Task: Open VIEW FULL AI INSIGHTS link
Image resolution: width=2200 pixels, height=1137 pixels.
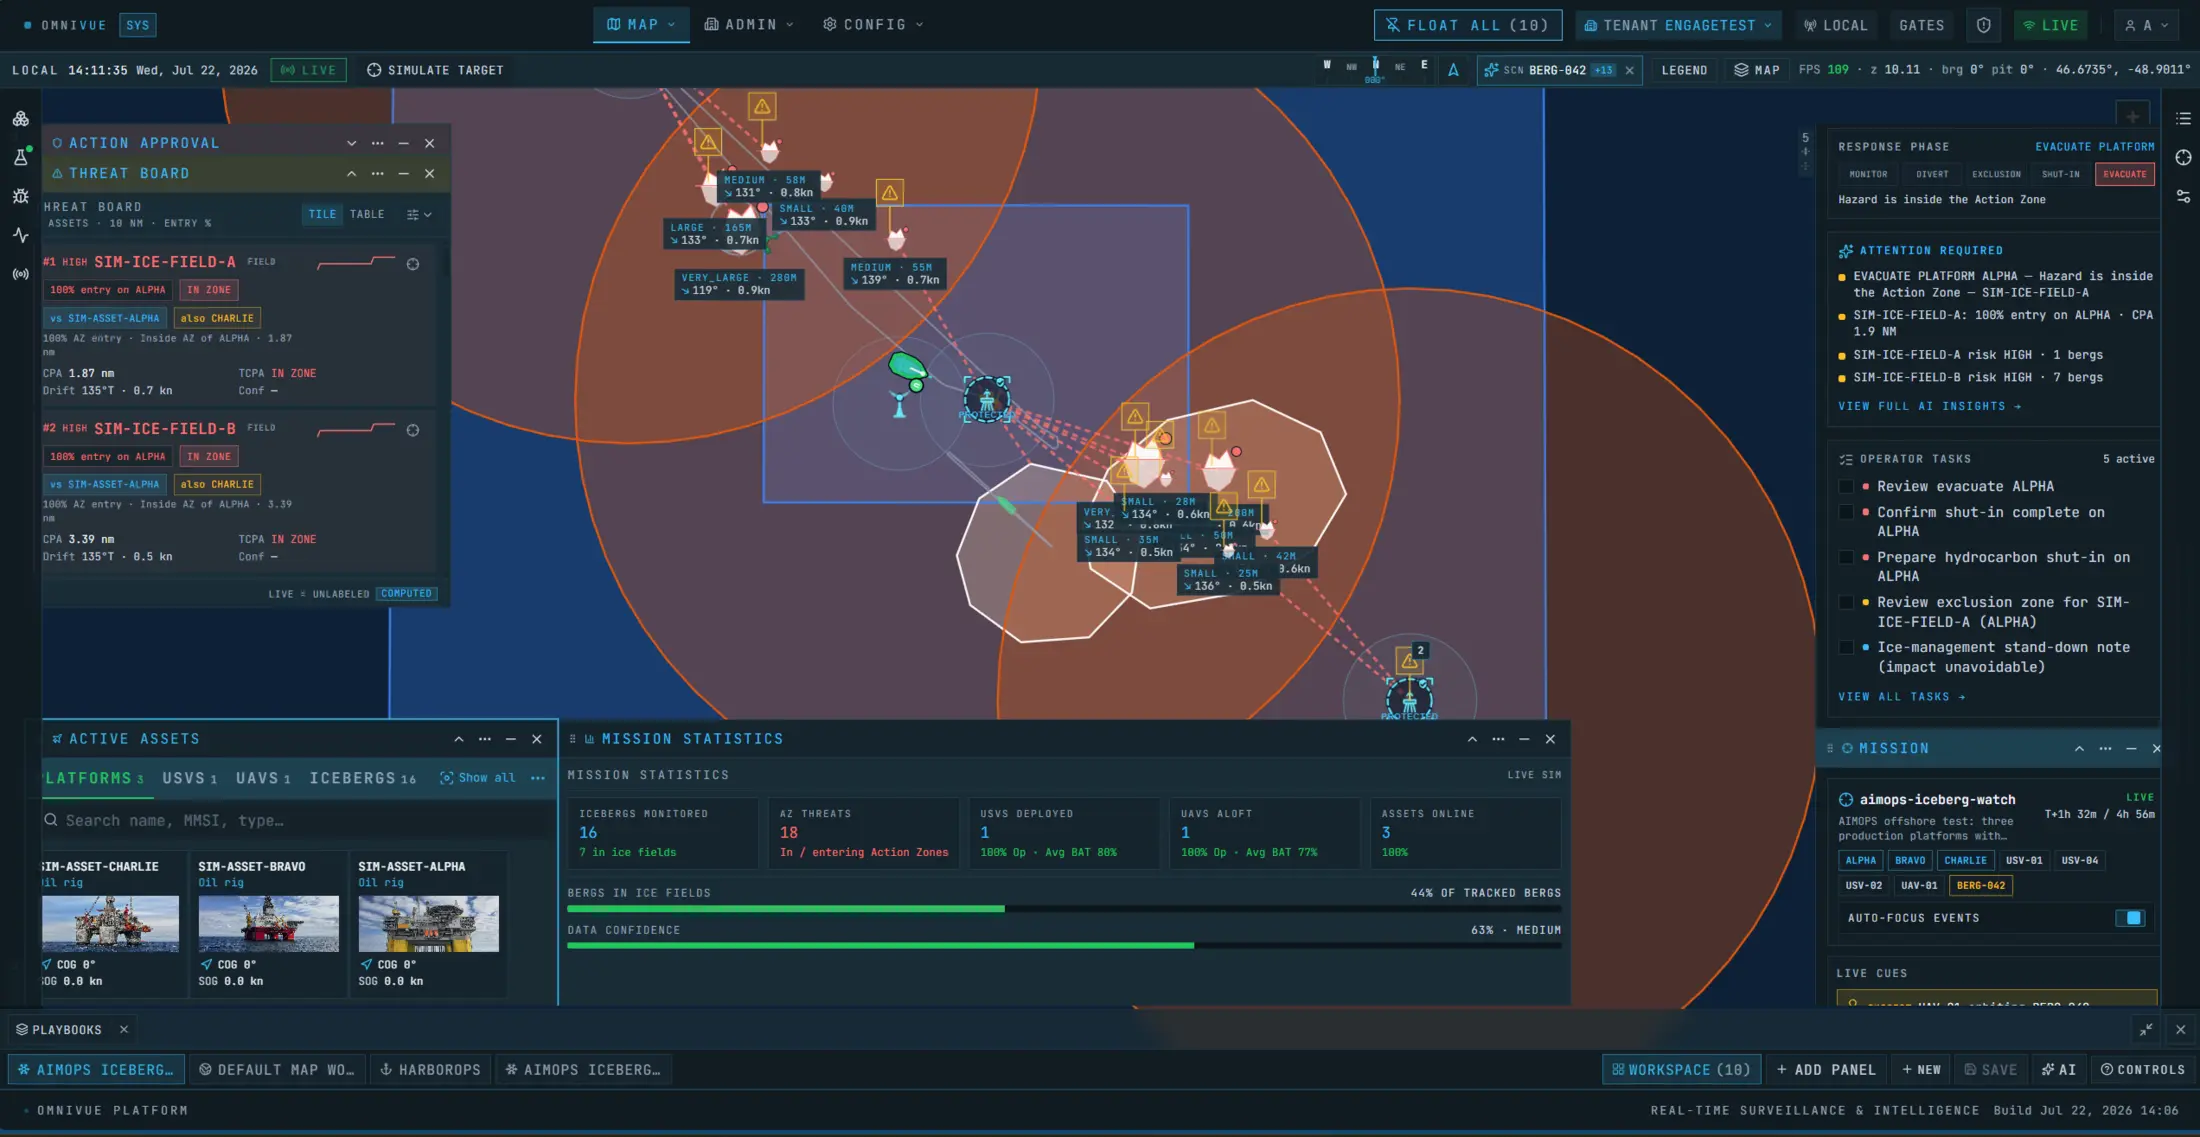Action: pyautogui.click(x=1929, y=406)
